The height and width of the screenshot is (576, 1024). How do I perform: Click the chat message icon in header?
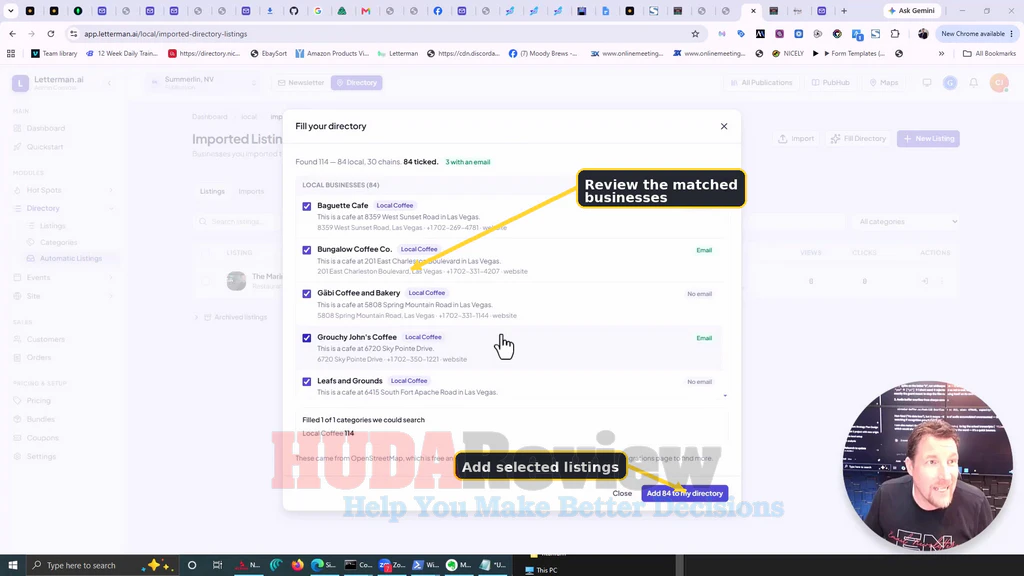pos(927,83)
